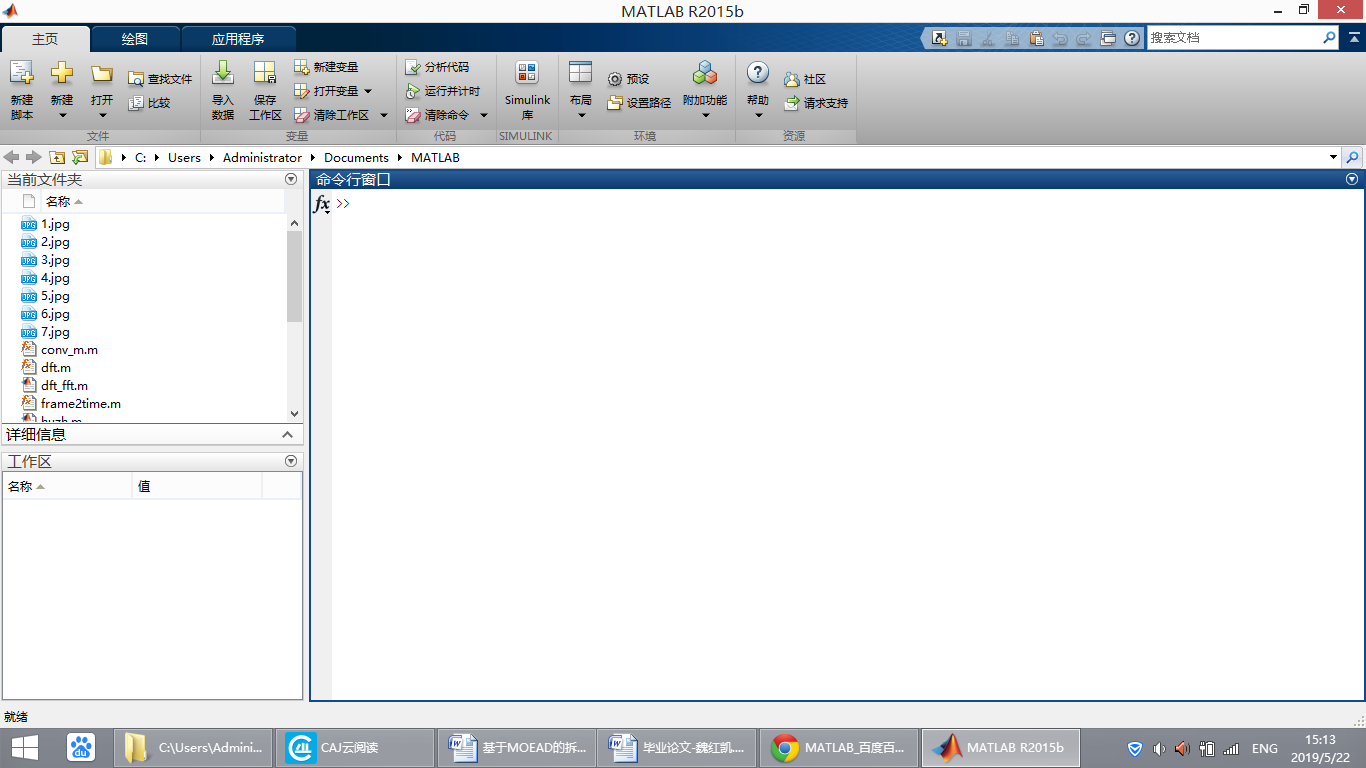This screenshot has height=768, width=1366.
Task: Open the 命令行窗口 panel actions menu
Action: click(x=1352, y=179)
